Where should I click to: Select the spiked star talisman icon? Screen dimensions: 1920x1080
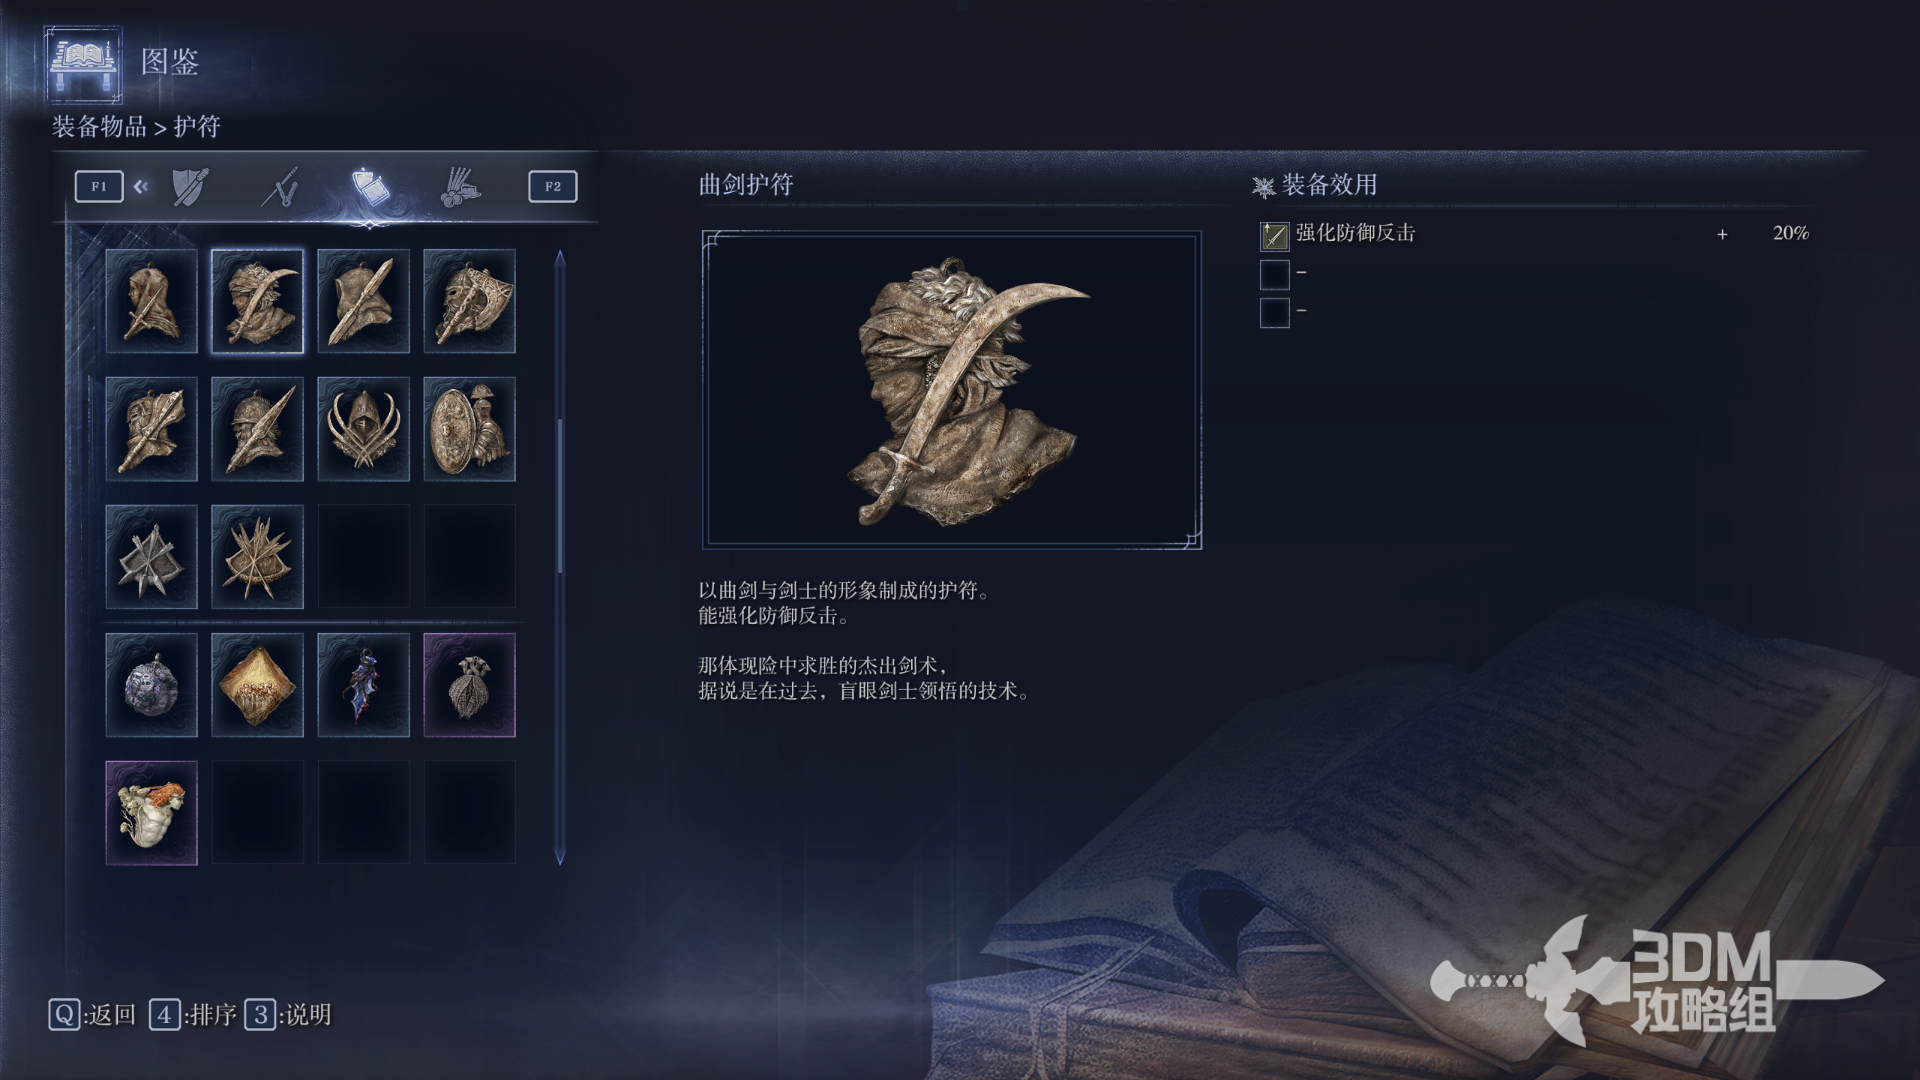pos(151,557)
